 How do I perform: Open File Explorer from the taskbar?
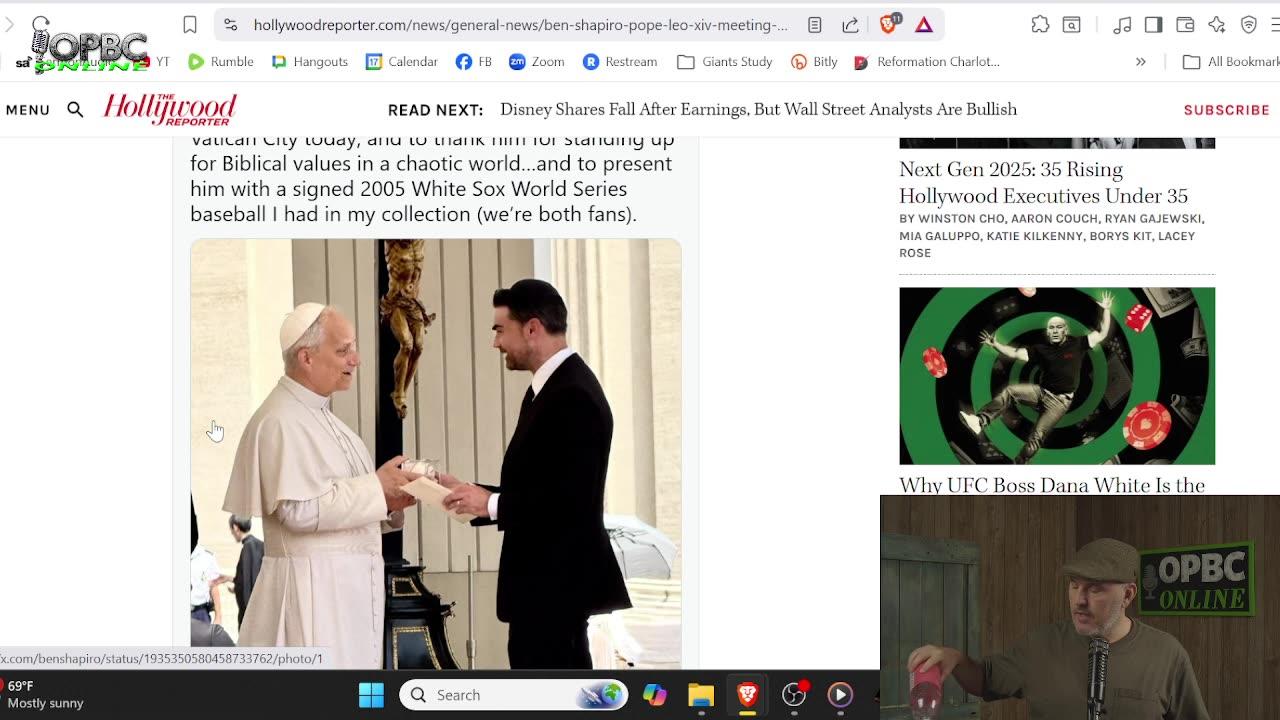[700, 694]
